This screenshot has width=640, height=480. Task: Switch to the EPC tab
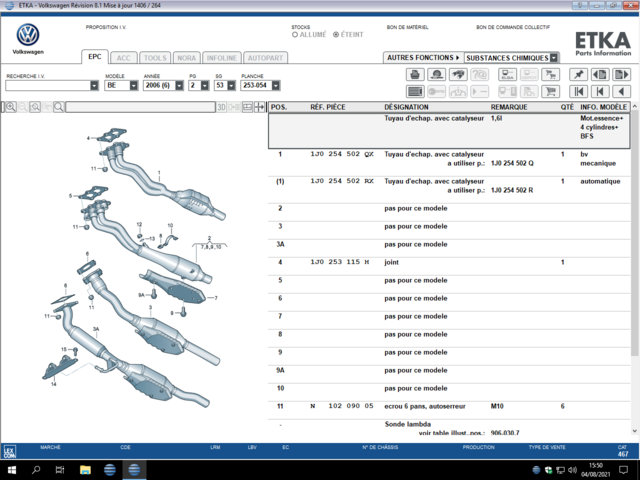95,57
